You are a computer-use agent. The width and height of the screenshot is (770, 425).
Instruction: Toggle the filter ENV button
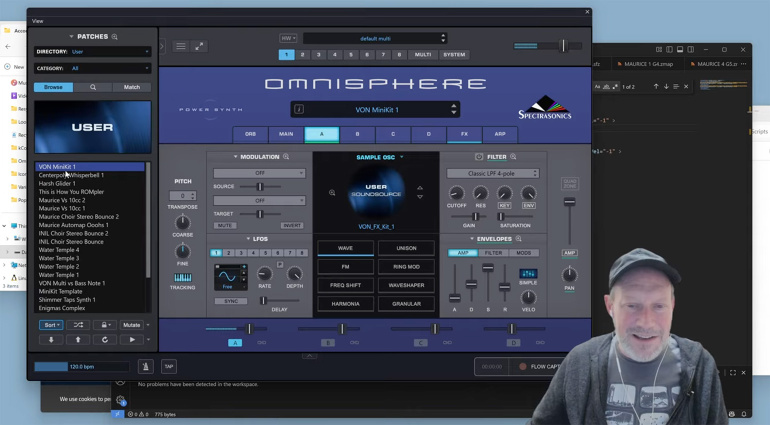click(x=528, y=205)
